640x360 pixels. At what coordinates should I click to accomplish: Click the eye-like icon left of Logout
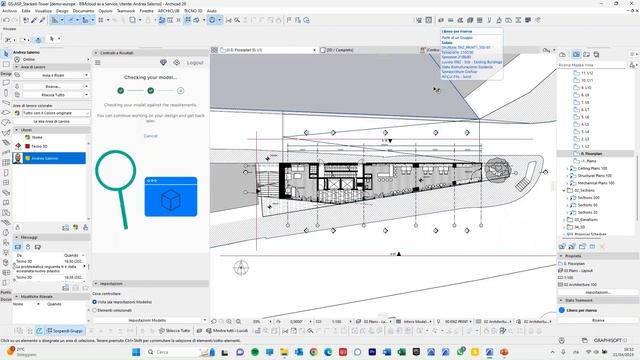tap(176, 62)
